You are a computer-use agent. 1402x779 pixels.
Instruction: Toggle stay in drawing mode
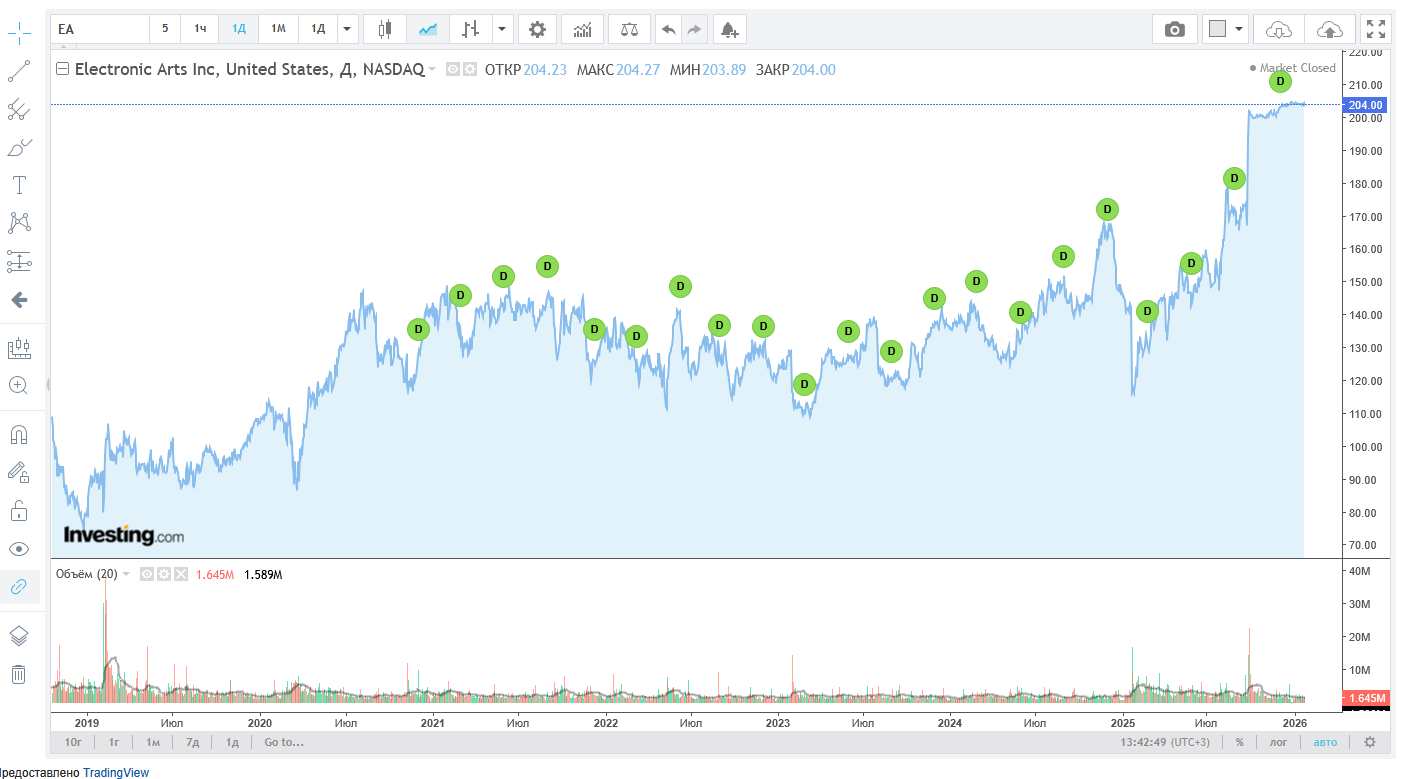19,473
